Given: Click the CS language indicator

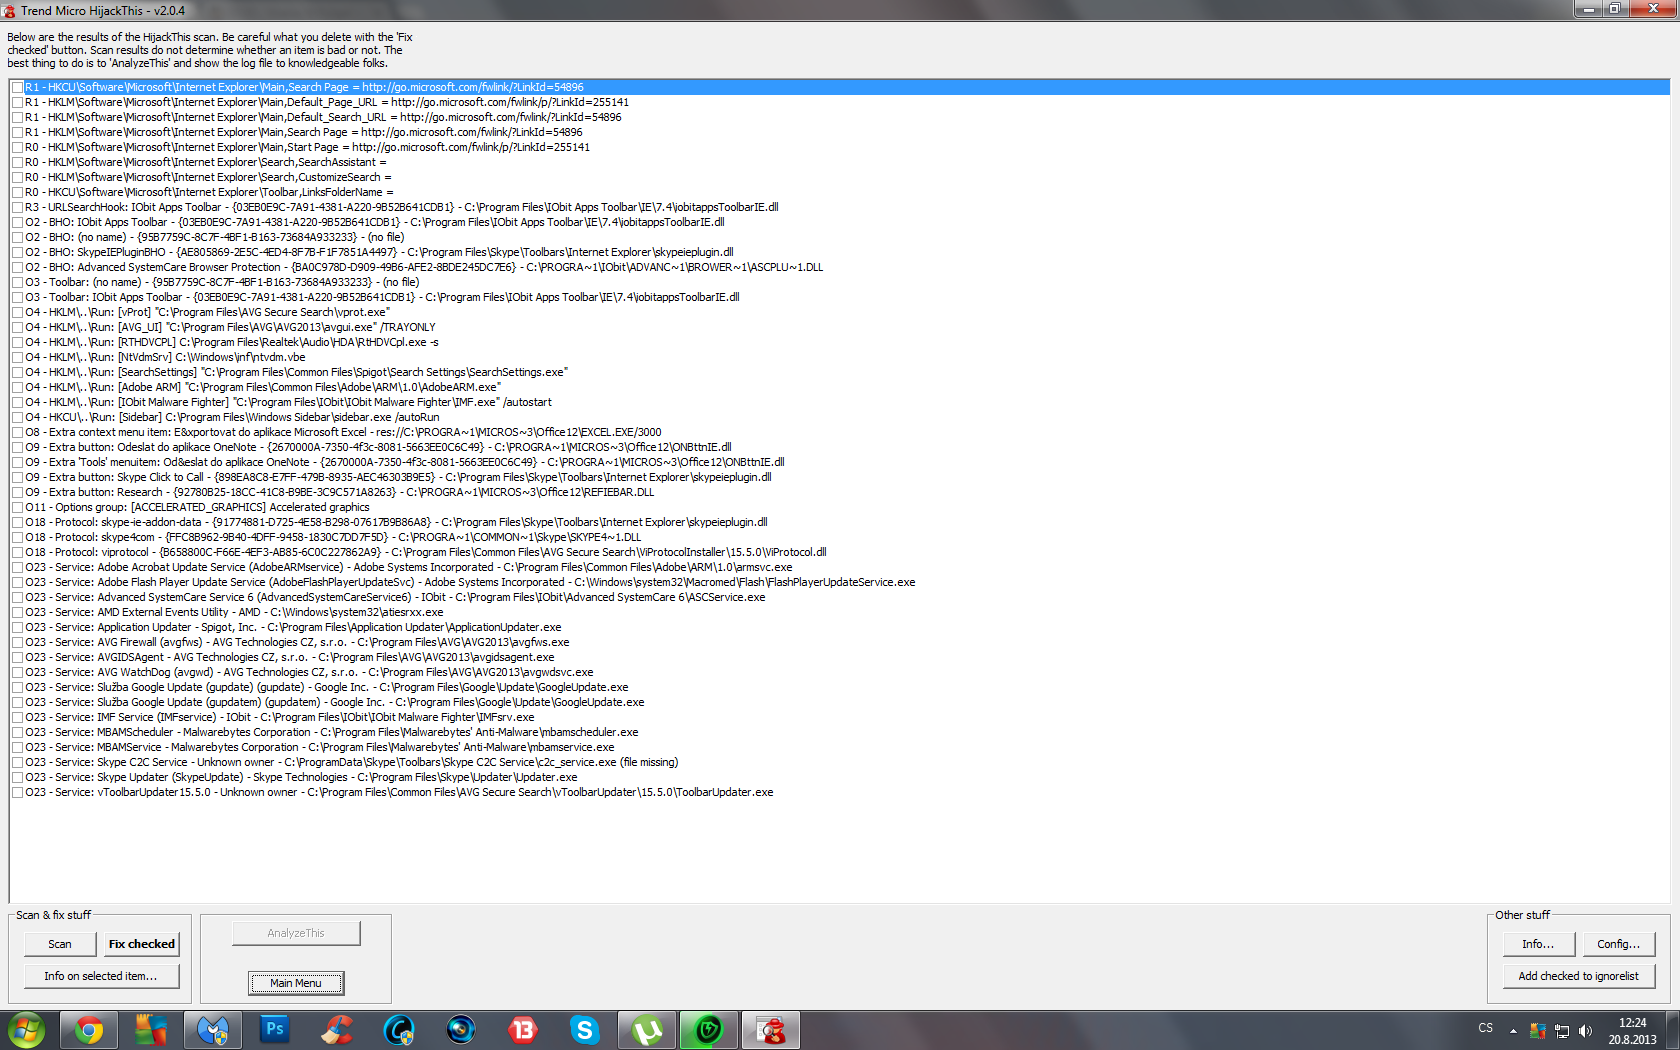Looking at the screenshot, I should click(x=1486, y=1028).
